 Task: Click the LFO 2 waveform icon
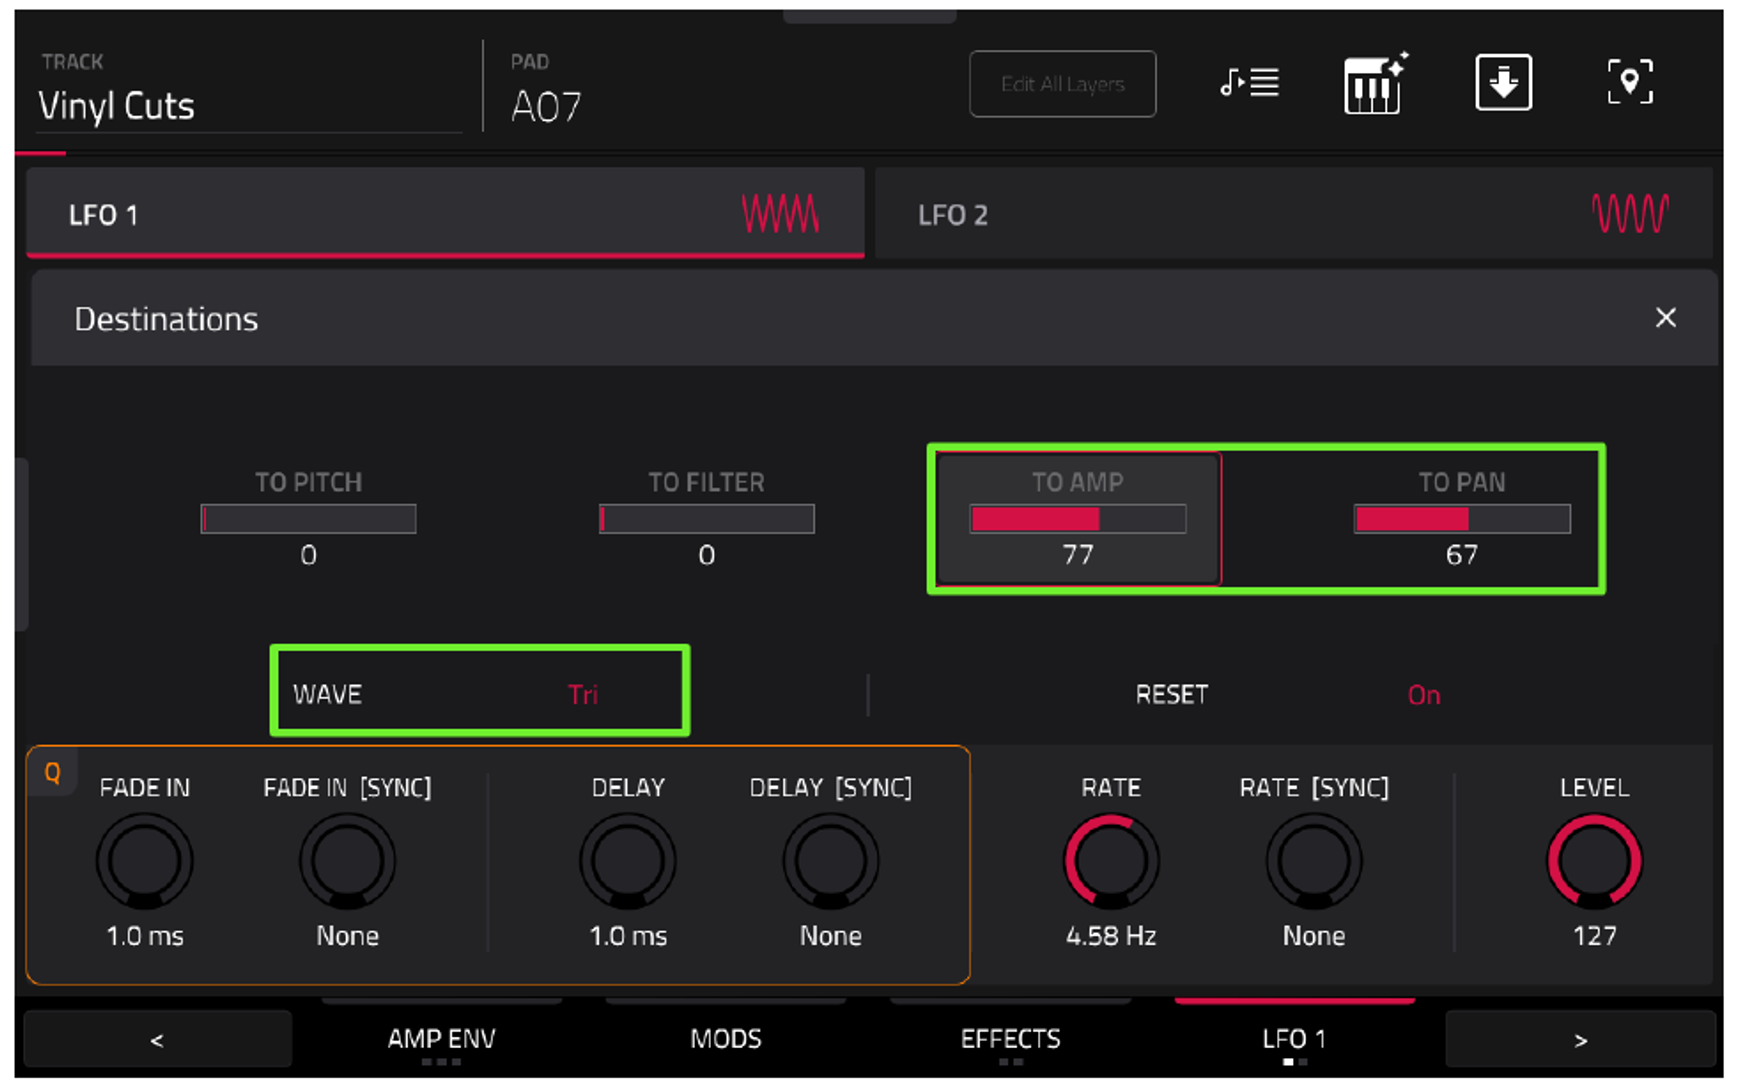coord(1630,214)
